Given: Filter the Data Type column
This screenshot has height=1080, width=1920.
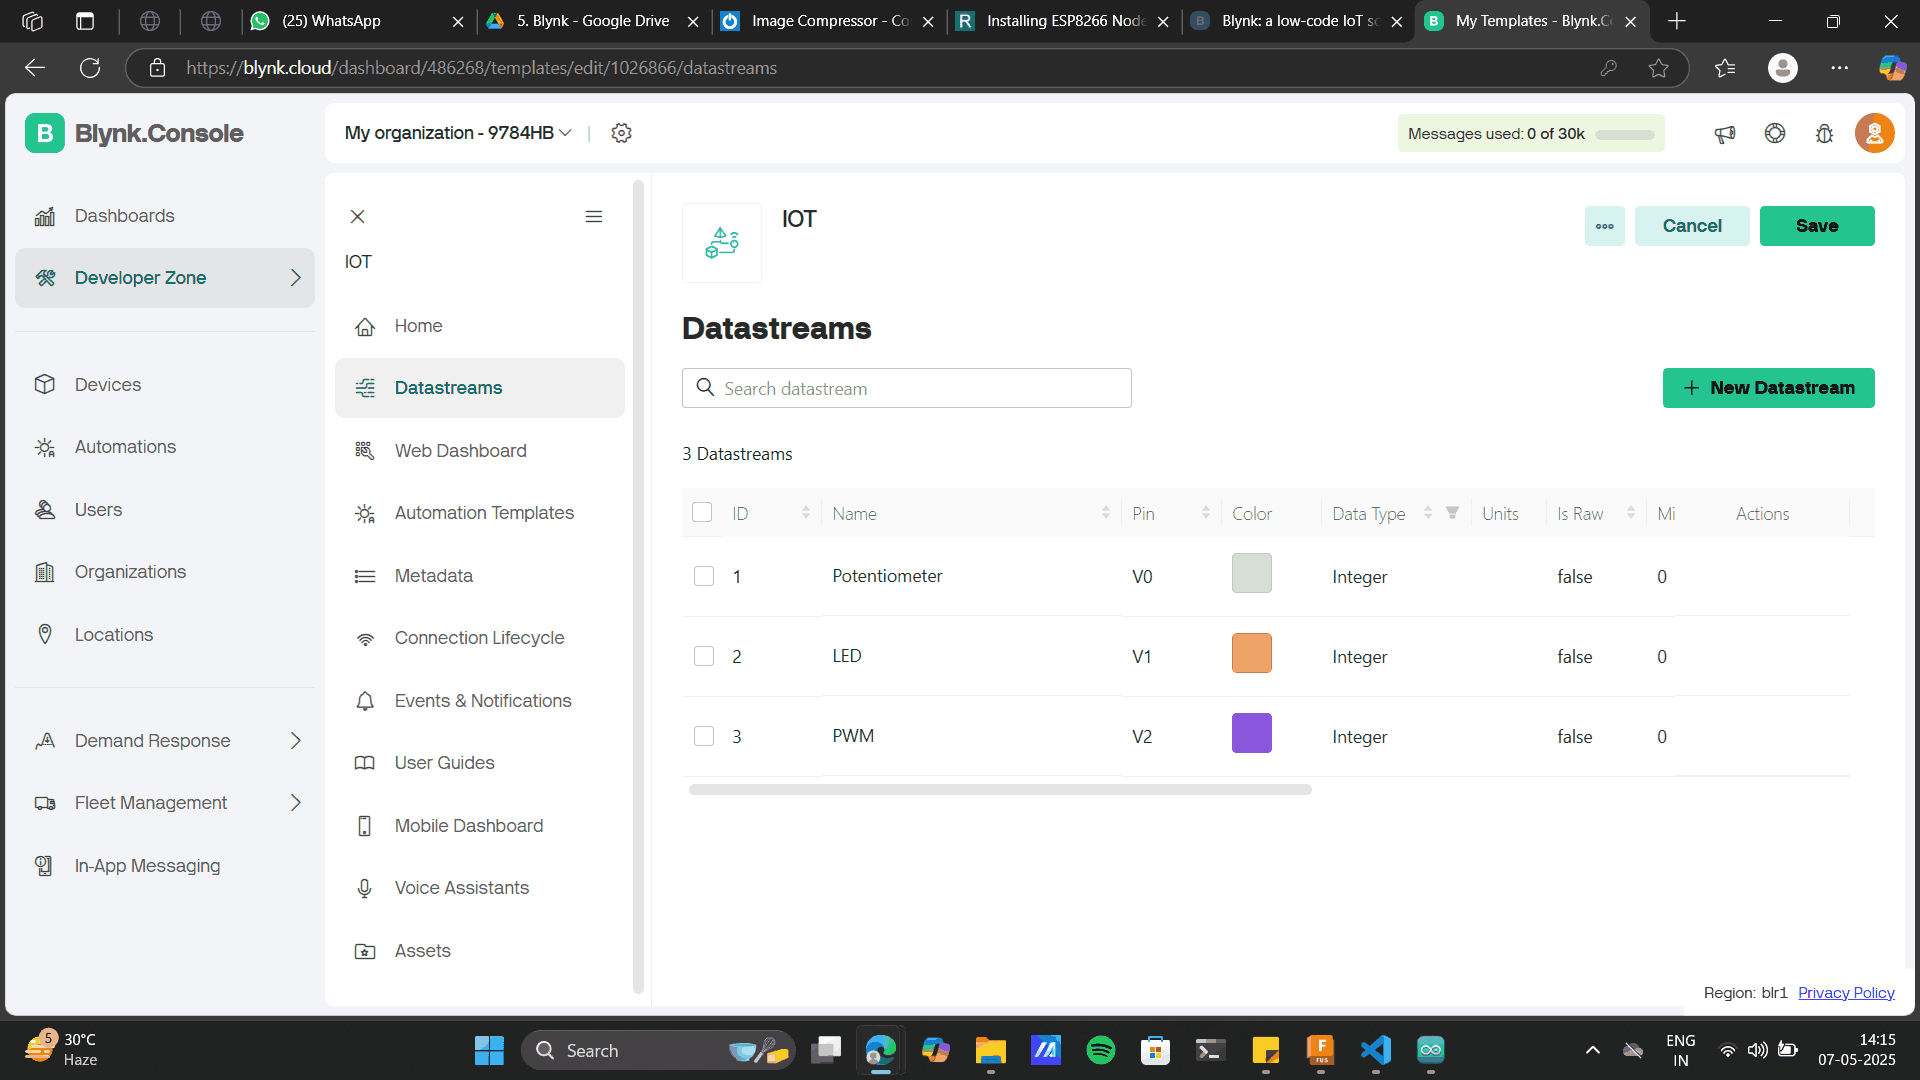Looking at the screenshot, I should point(1452,513).
